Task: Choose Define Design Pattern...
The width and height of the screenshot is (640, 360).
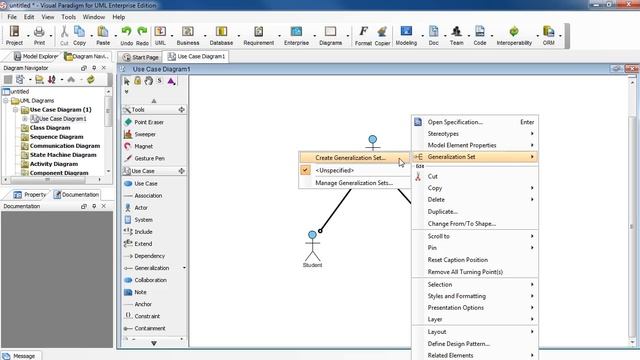Action: tap(475, 344)
